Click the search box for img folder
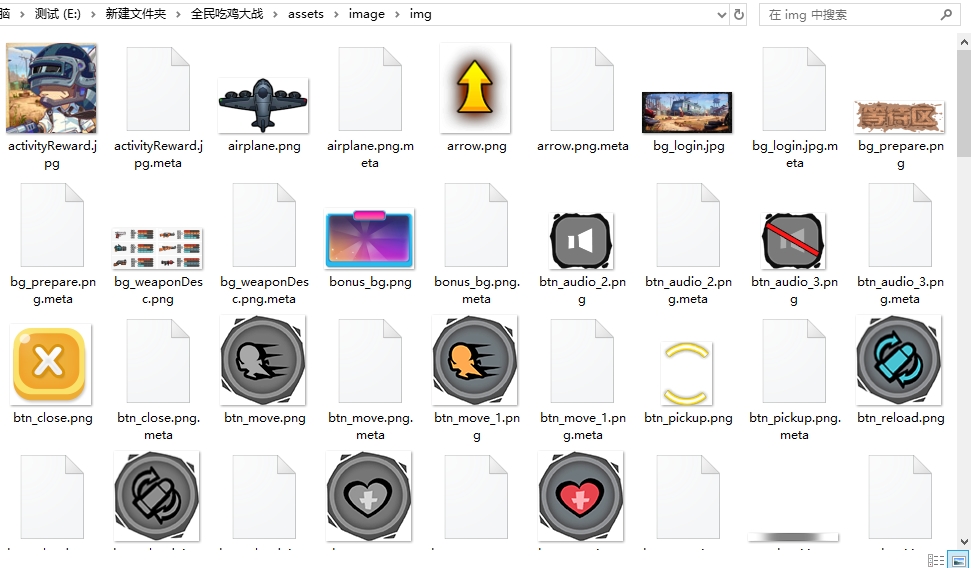The image size is (971, 568). coord(850,15)
